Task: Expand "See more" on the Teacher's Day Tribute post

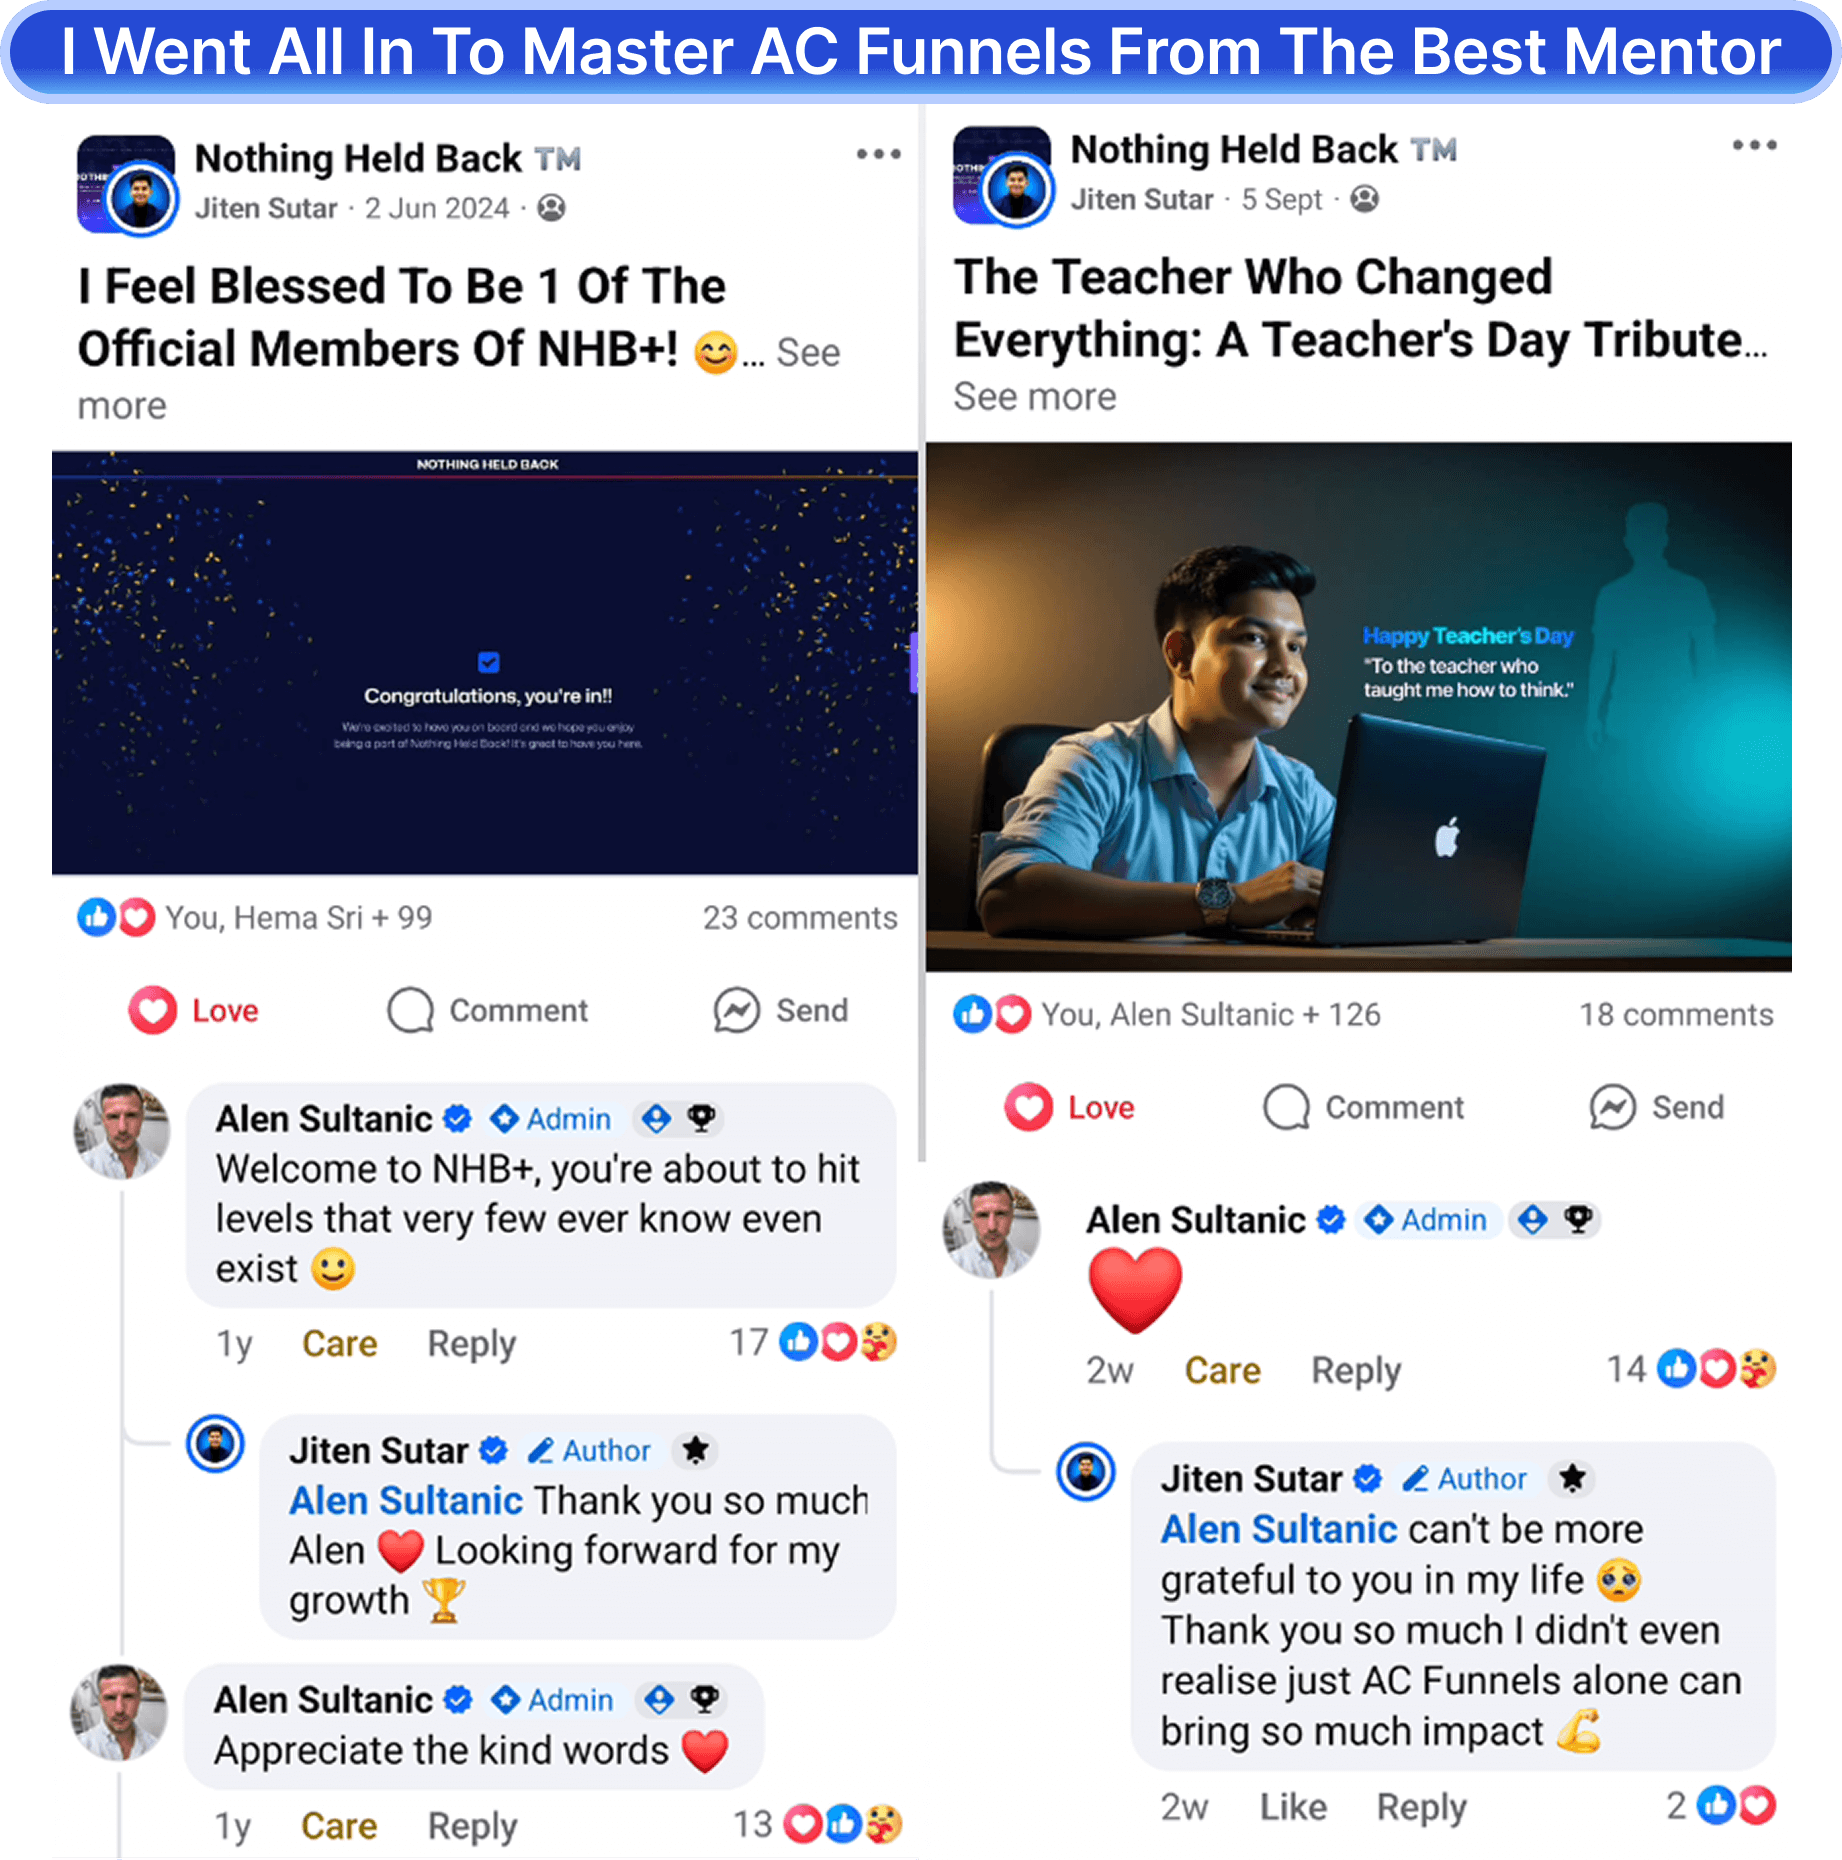Action: (x=1035, y=397)
